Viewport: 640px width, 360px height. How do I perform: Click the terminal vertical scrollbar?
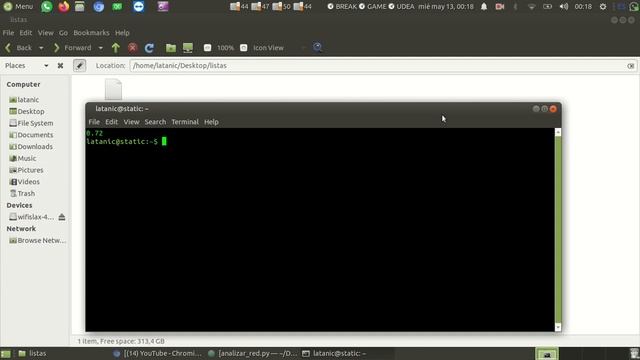coord(558,230)
